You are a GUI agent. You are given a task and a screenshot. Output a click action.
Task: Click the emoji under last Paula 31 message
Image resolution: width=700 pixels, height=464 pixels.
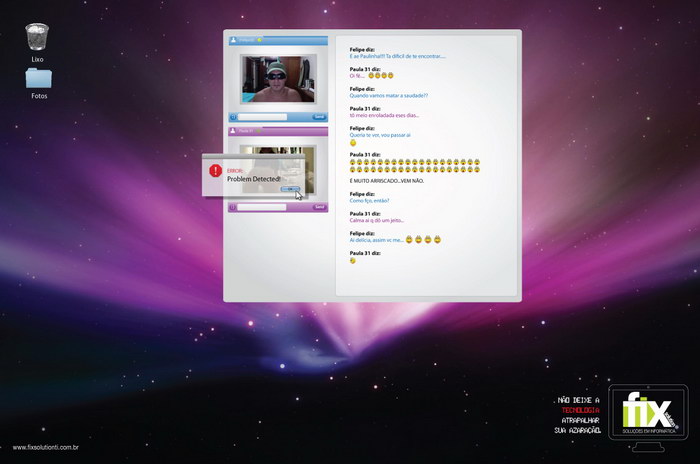[x=353, y=261]
